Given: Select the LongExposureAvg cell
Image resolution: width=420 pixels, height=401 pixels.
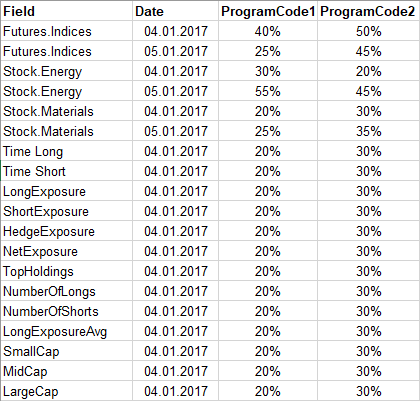Looking at the screenshot, I should coord(67,331).
